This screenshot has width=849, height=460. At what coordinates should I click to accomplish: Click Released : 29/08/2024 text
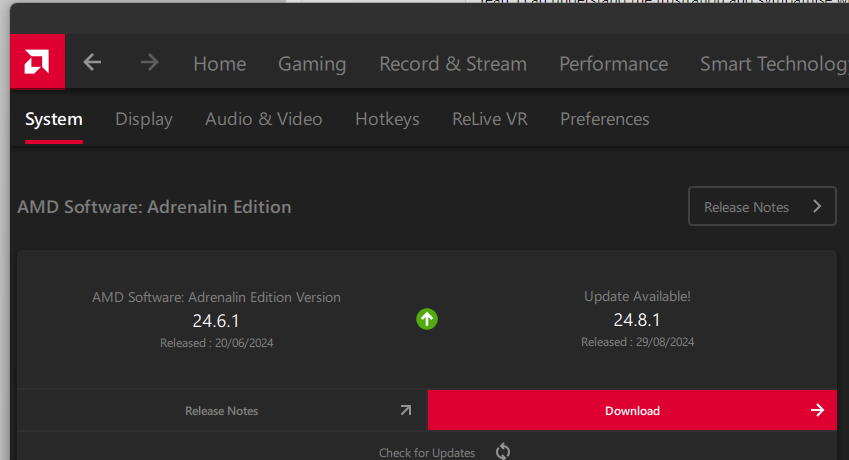[637, 342]
